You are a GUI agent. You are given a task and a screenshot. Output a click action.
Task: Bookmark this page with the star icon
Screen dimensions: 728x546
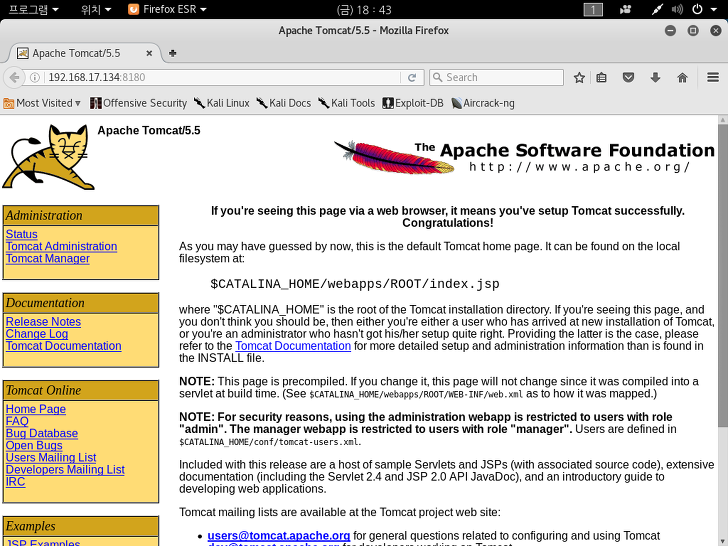pos(579,78)
